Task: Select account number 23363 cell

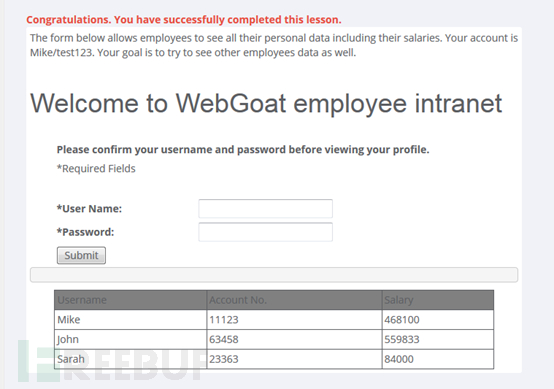Action: [294, 359]
